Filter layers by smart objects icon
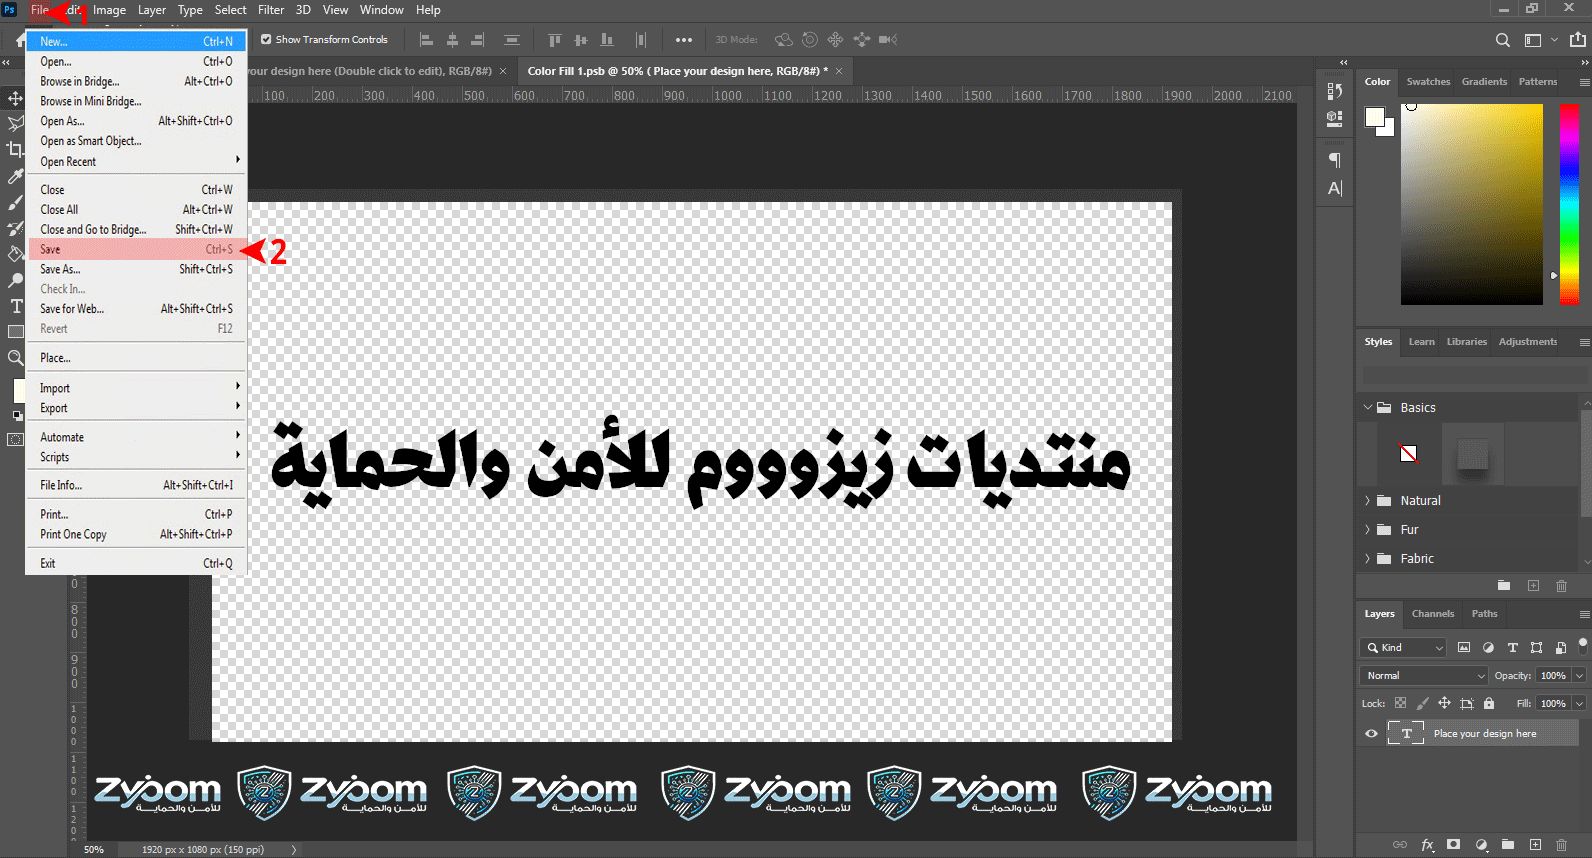The height and width of the screenshot is (858, 1592). point(1561,648)
